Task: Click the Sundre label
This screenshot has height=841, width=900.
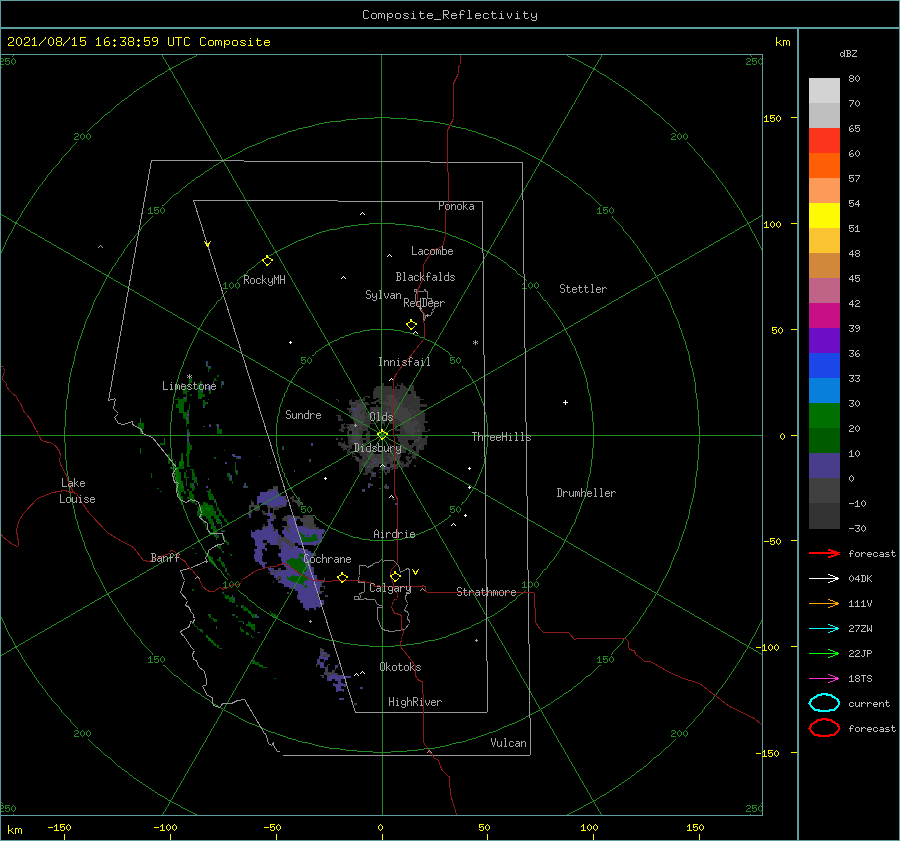Action: coord(303,414)
